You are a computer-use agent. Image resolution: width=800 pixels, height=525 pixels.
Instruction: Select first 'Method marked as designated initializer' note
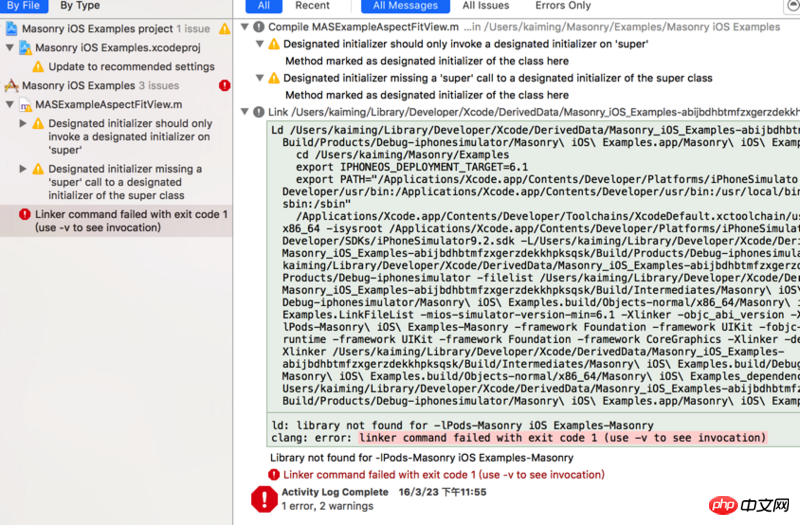[x=427, y=61]
